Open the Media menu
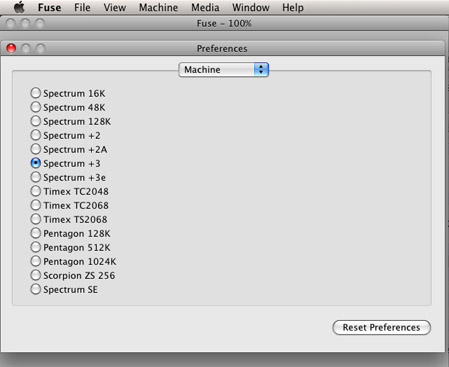 click(205, 7)
